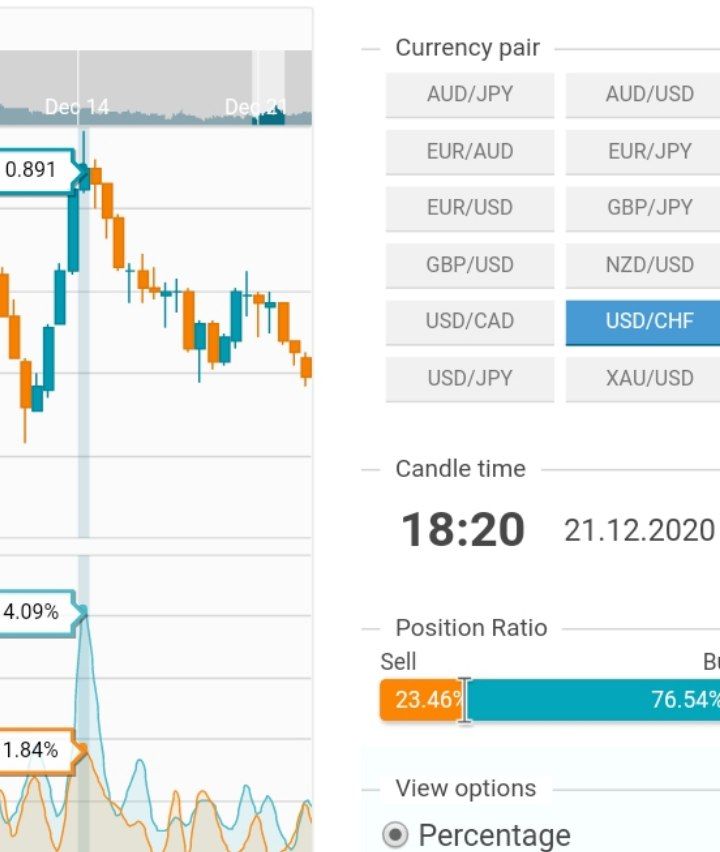Select the AUD/USD currency pair

[649, 95]
